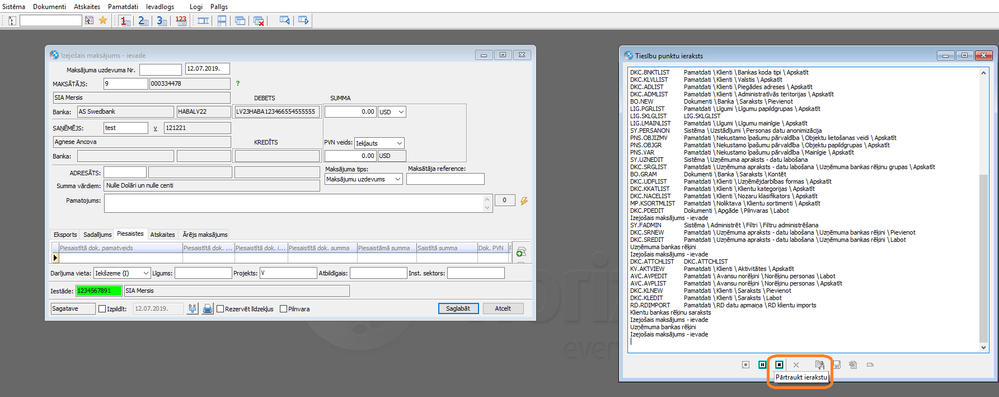Click the Maksātāja reference input field

pos(445,180)
